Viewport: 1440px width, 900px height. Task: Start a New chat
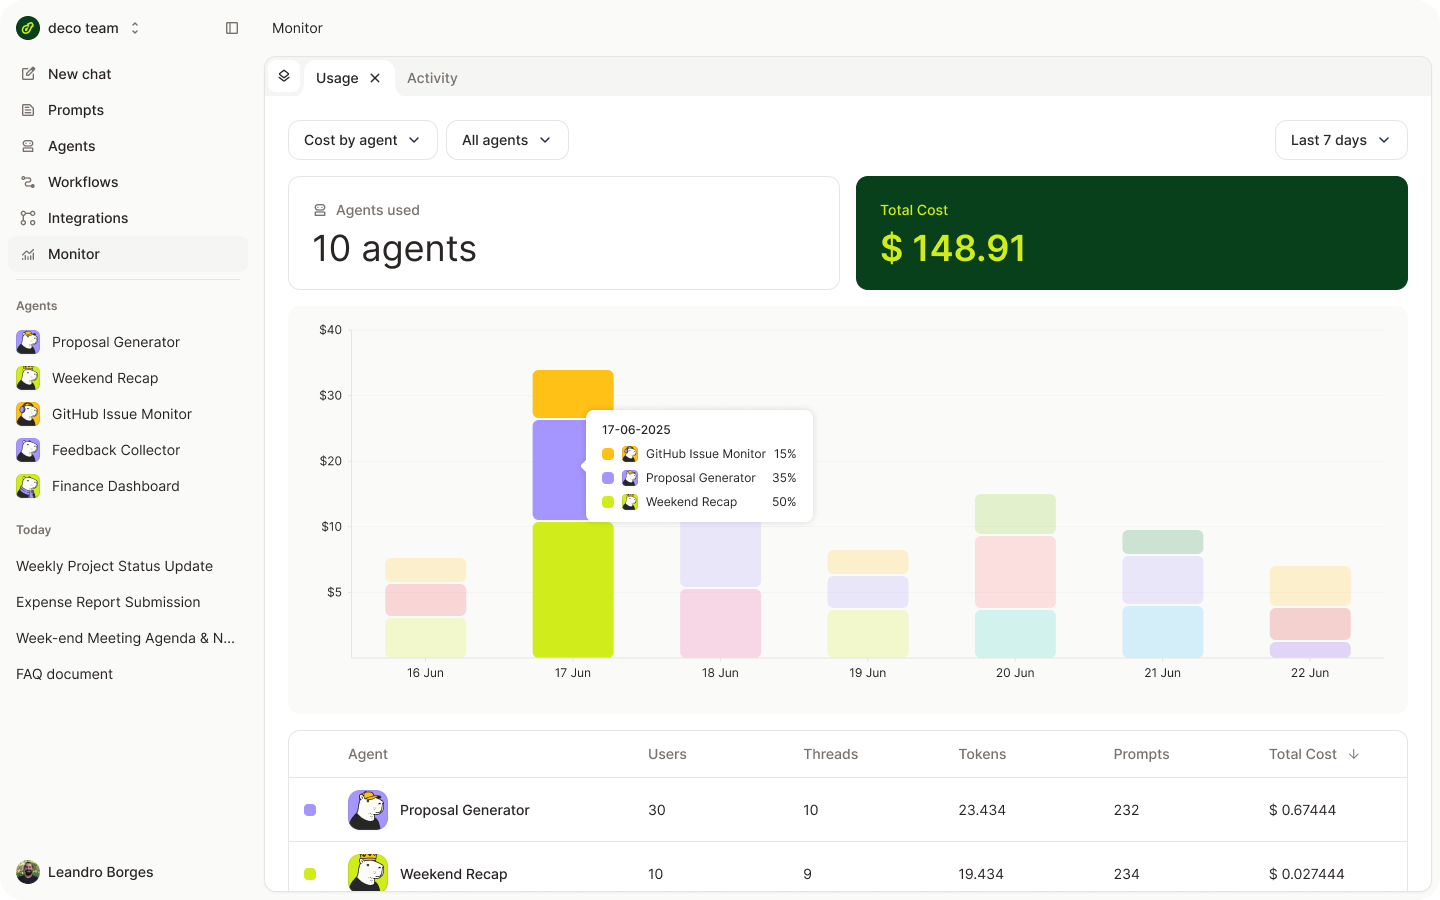coord(128,74)
